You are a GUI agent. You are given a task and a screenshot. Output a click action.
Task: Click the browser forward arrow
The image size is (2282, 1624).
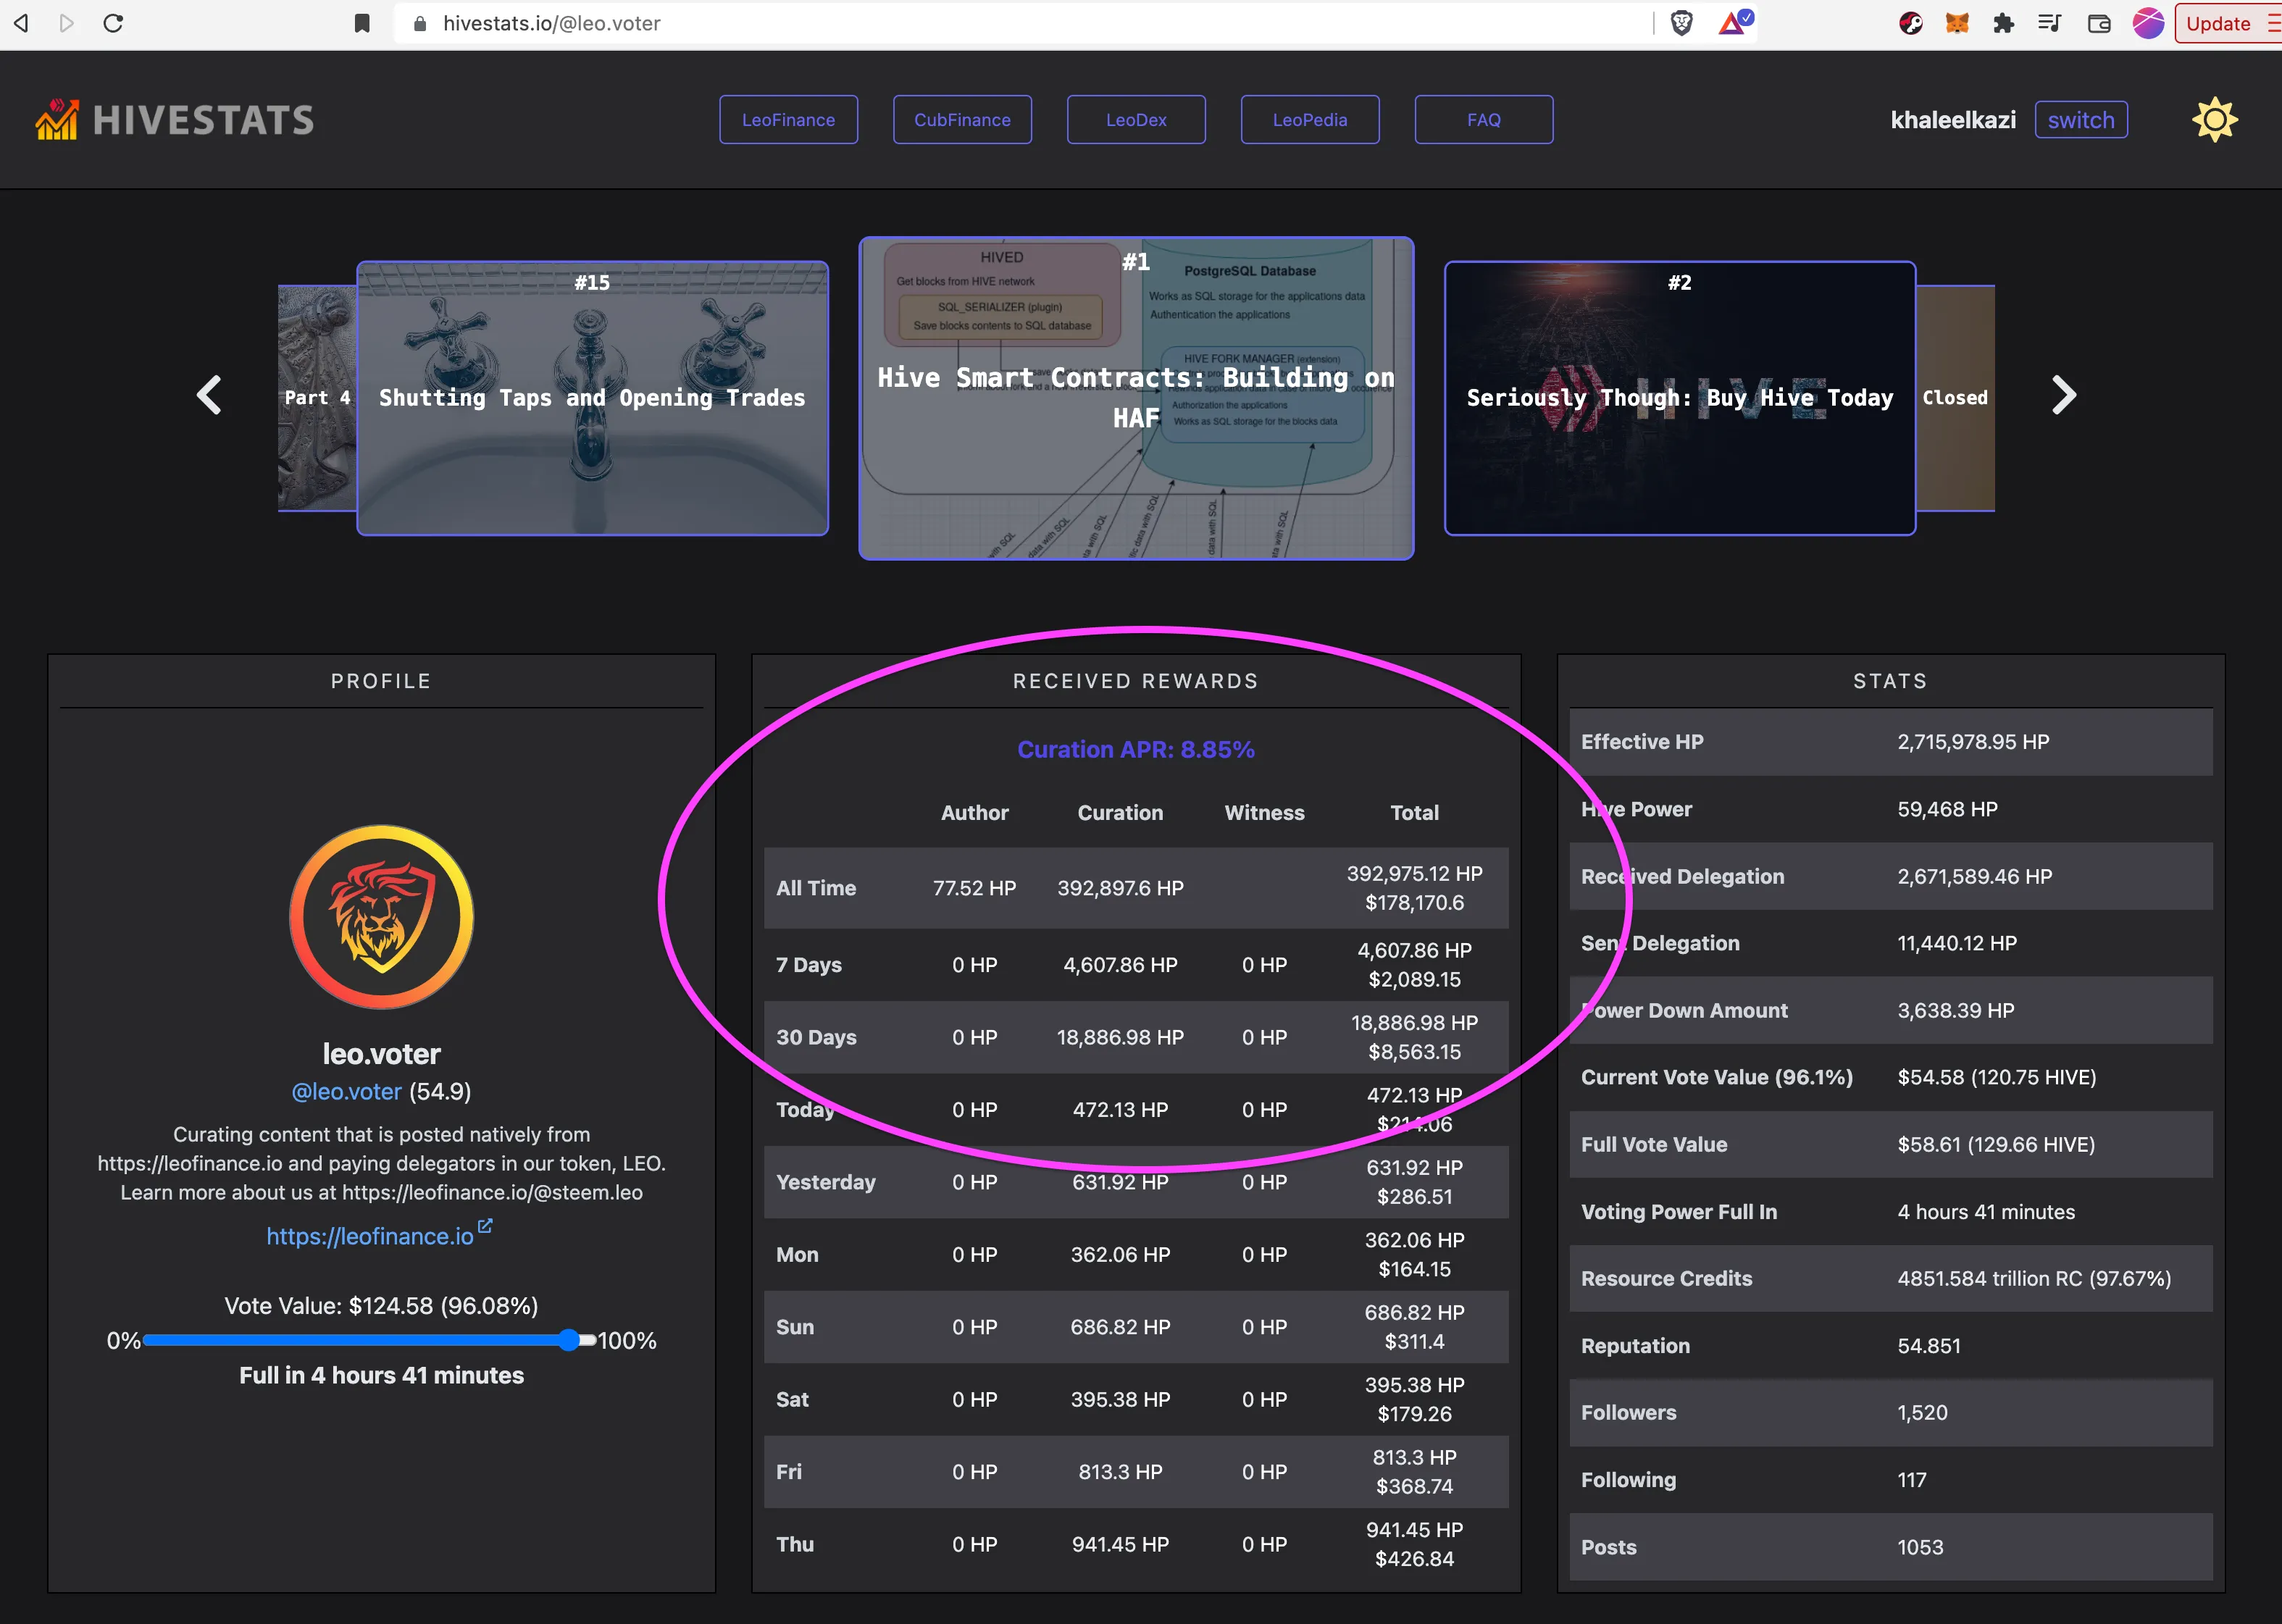[x=67, y=23]
